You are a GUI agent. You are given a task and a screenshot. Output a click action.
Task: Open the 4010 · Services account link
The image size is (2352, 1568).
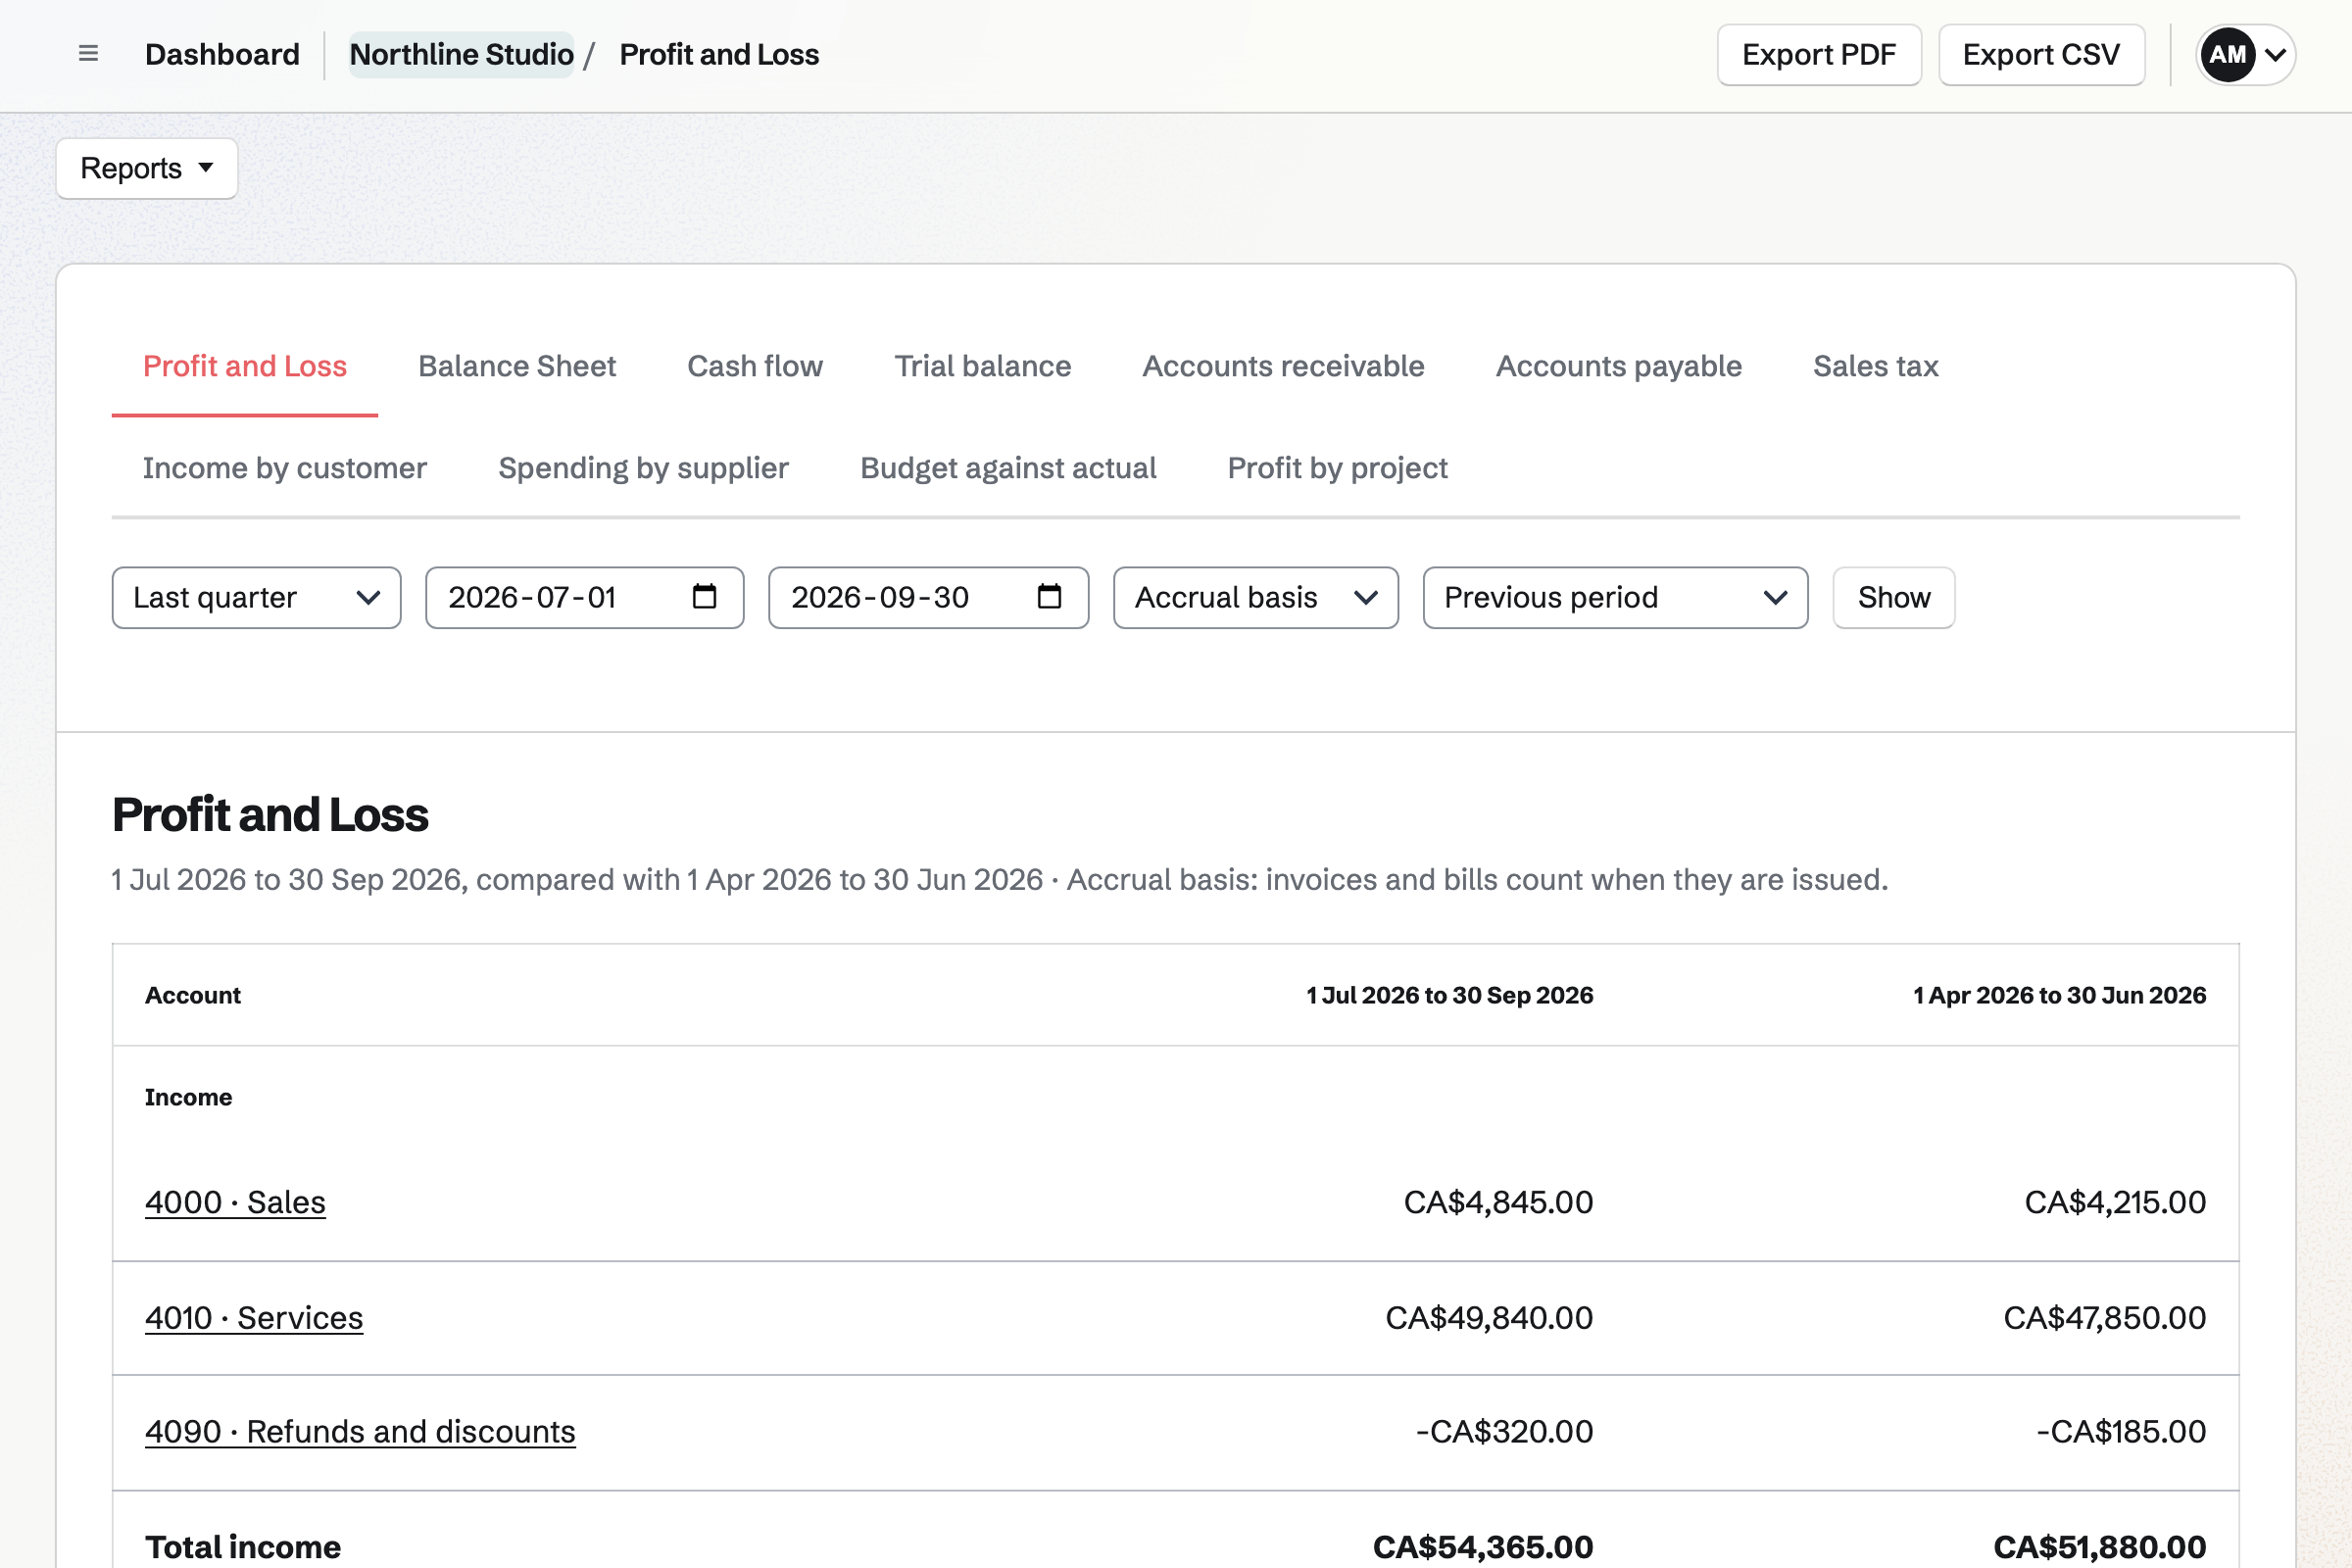click(x=254, y=1318)
